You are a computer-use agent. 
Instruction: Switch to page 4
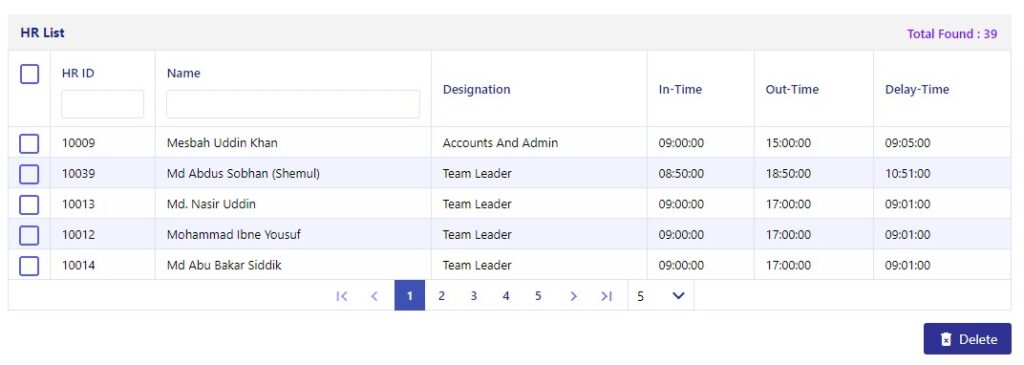tap(505, 296)
